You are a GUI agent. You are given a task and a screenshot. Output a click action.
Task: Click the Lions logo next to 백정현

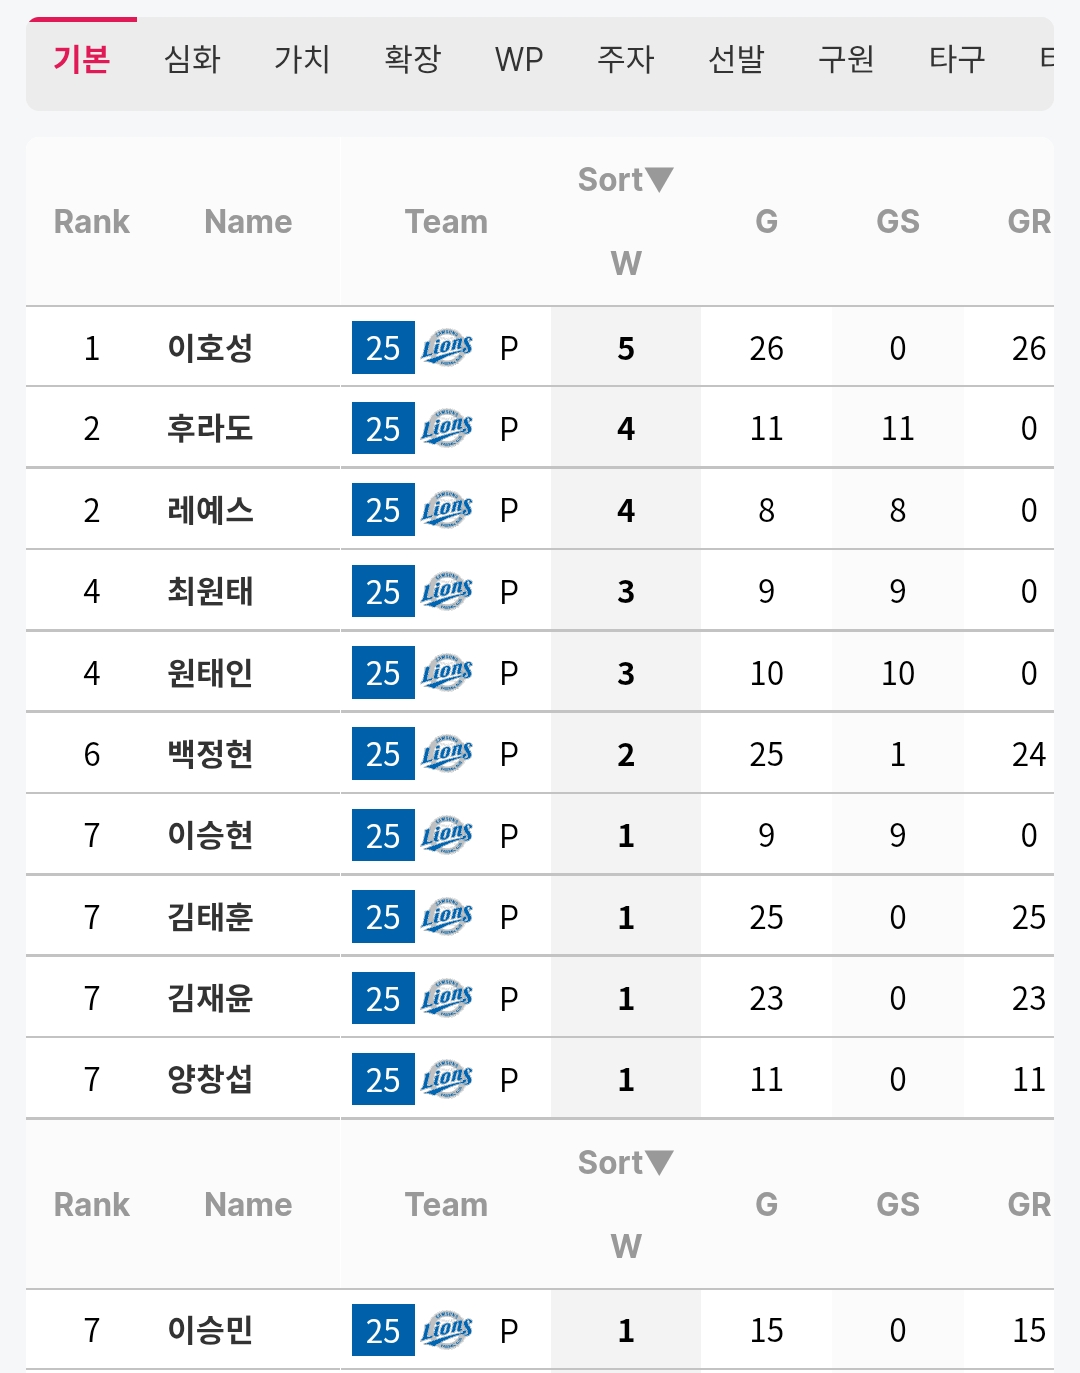tap(446, 754)
